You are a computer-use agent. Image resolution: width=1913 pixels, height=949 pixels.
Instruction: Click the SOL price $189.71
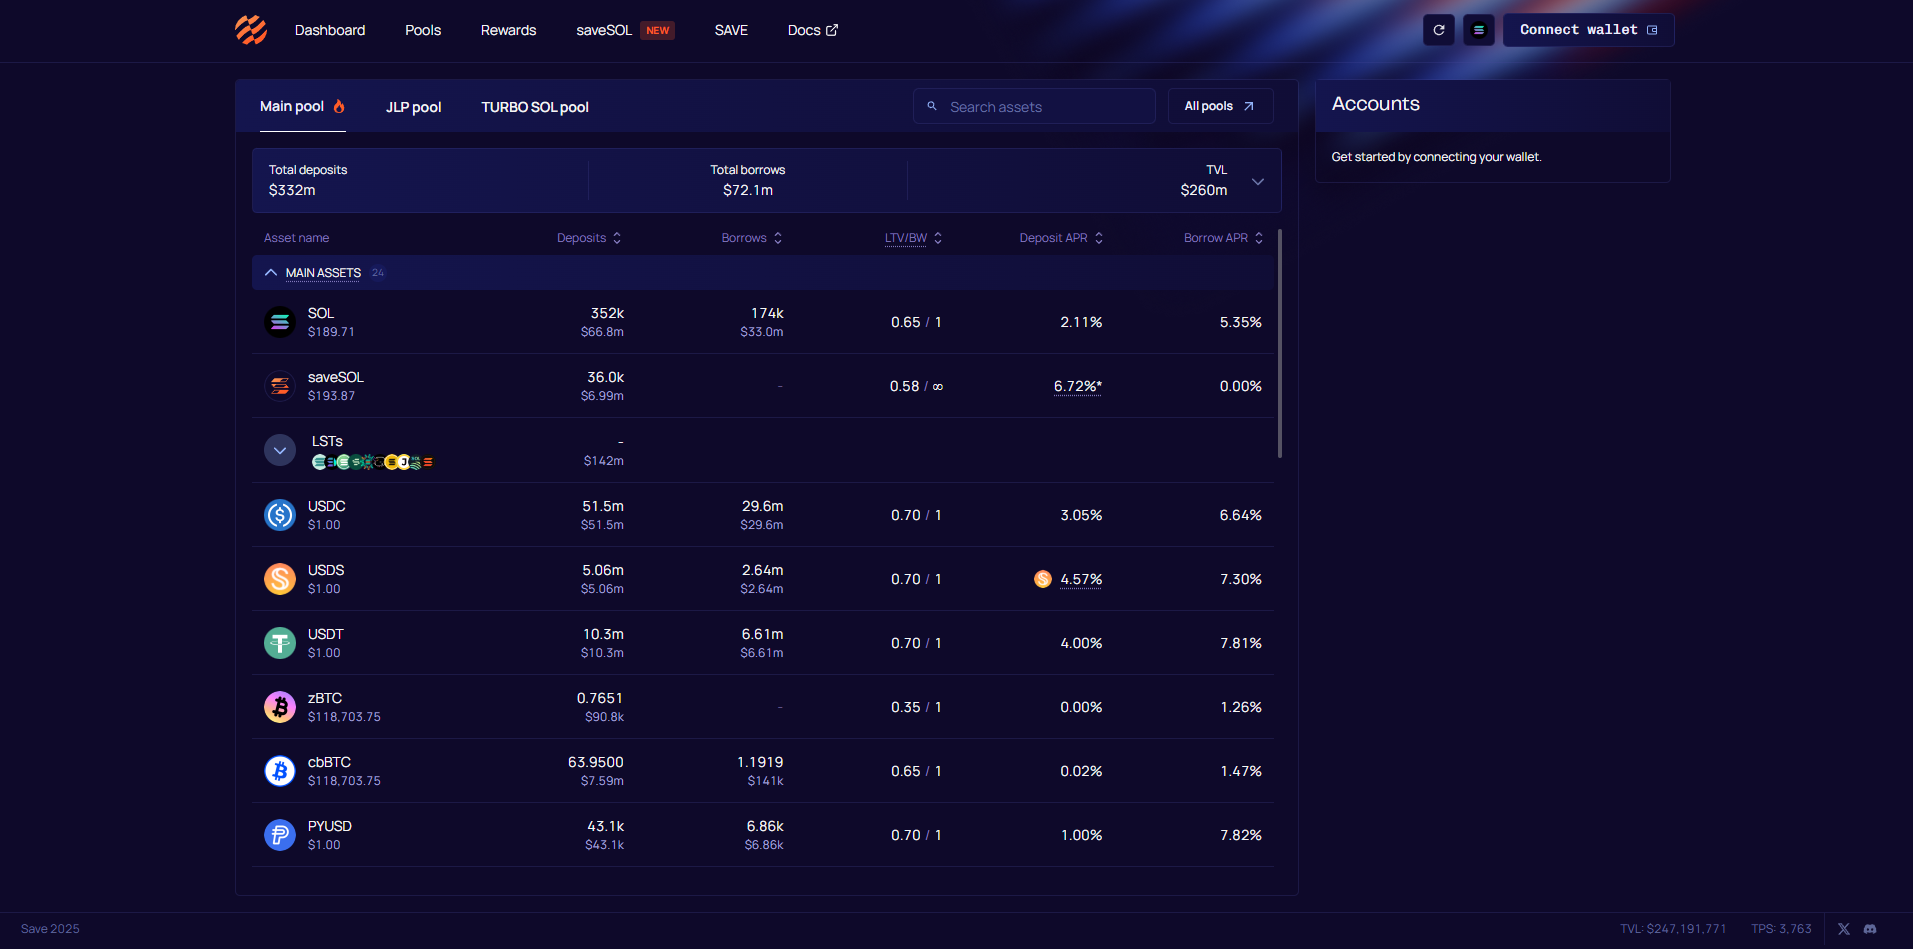(331, 332)
